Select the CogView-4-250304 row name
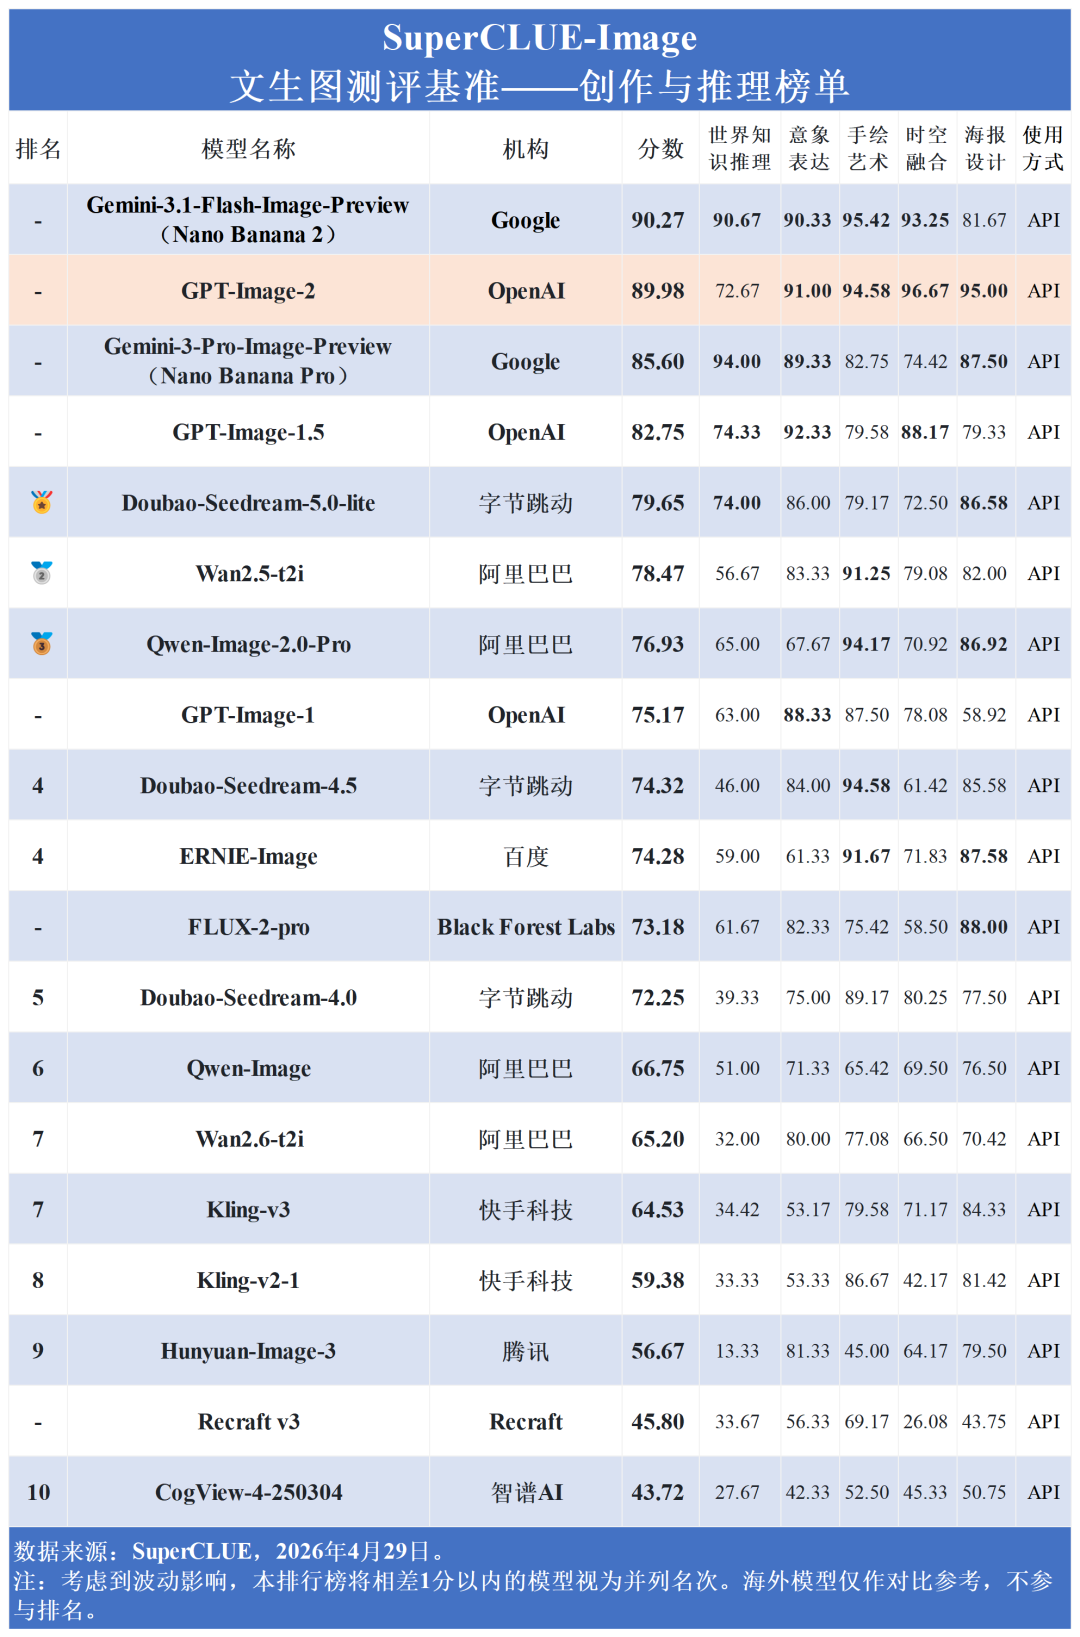1080x1637 pixels. (x=248, y=1492)
